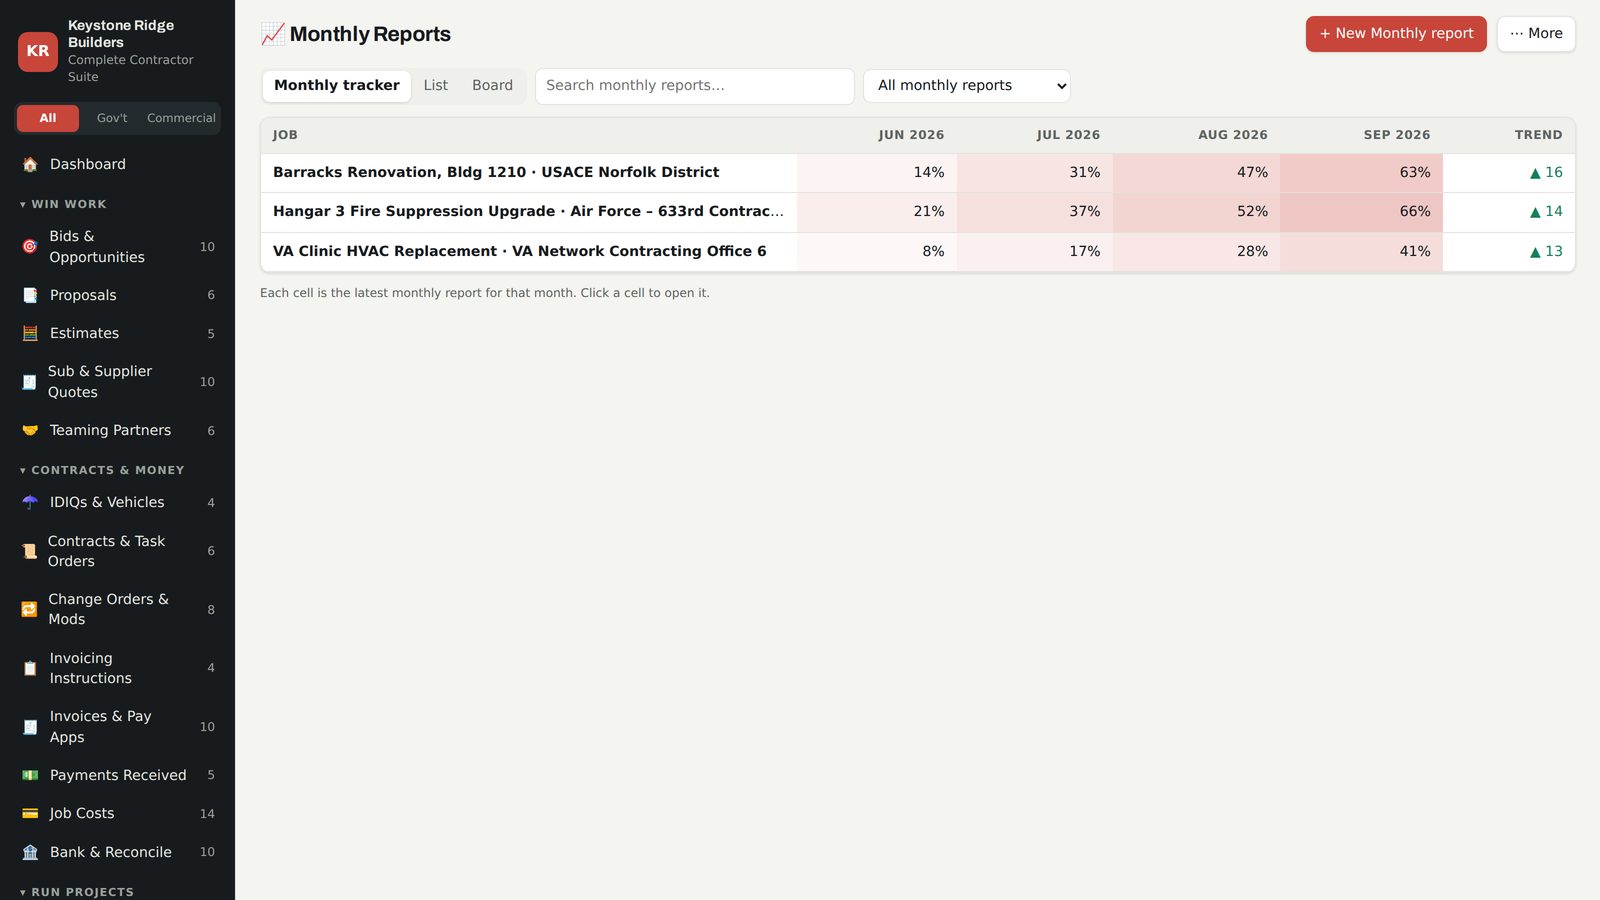Select the Monthly tracker tab
This screenshot has height=900, width=1600.
[x=337, y=86]
